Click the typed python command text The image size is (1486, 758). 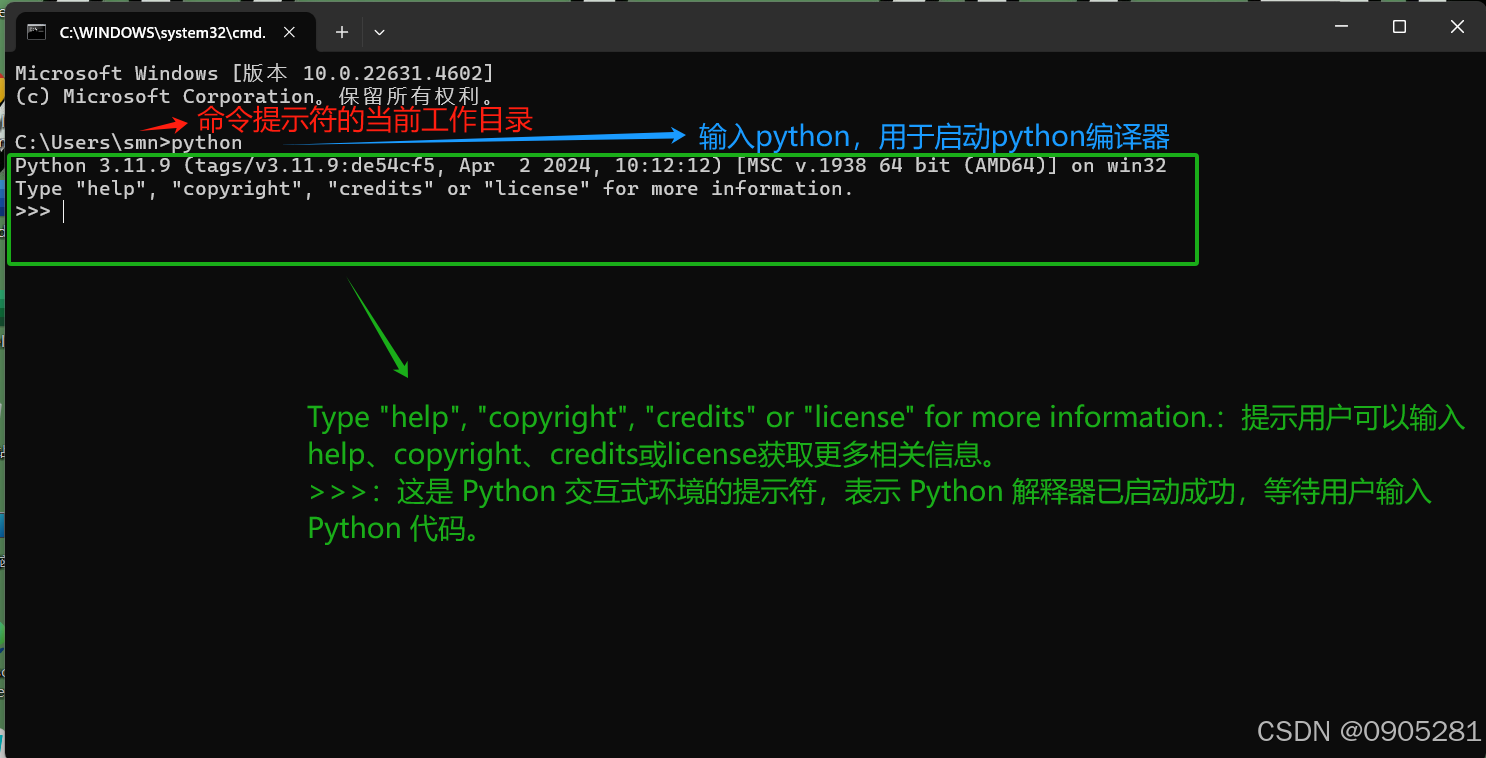tap(204, 142)
